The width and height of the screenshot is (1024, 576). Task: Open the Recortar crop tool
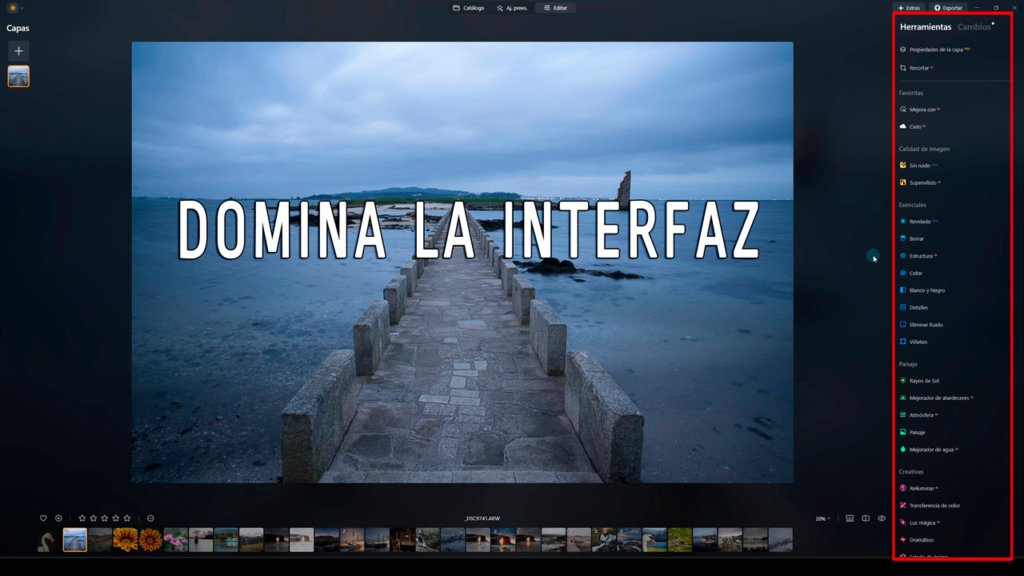916,68
